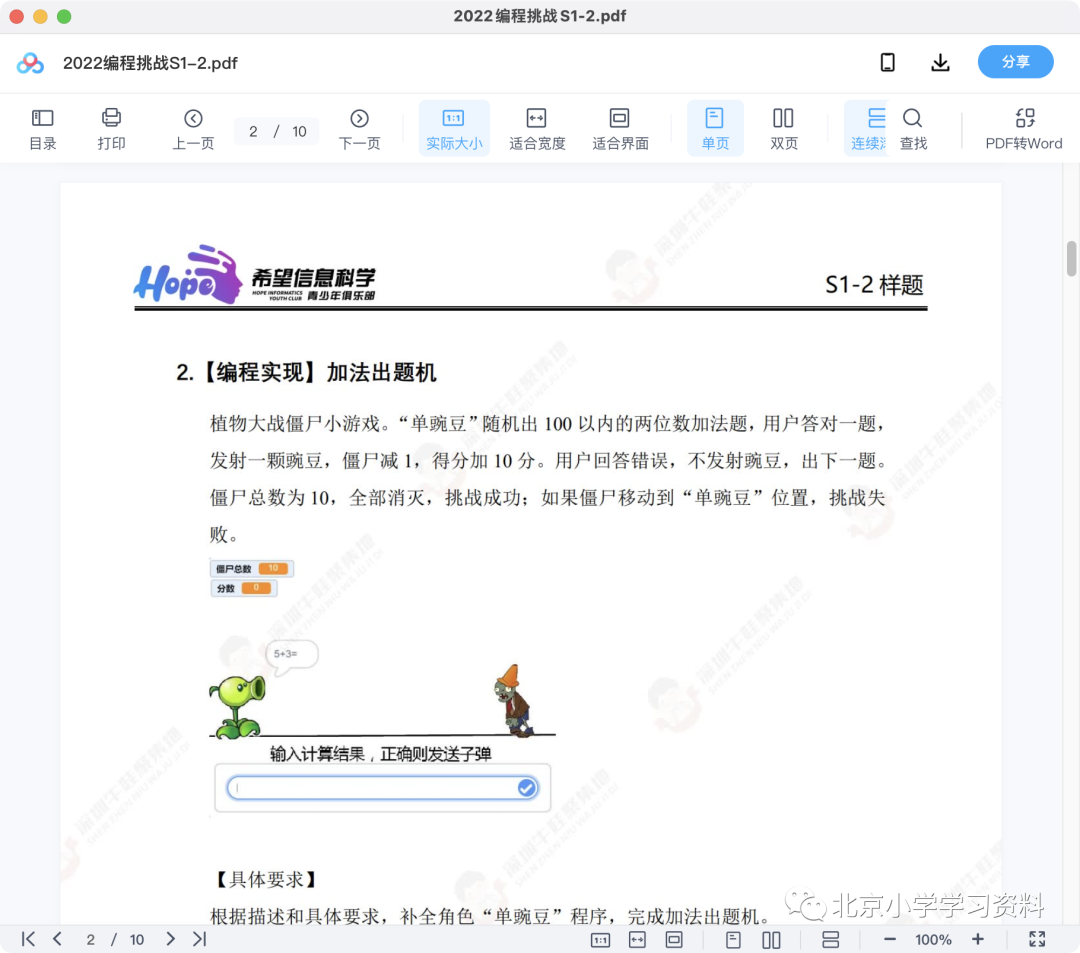Jump to first page in bottom bar
The height and width of the screenshot is (953, 1080).
coord(28,939)
